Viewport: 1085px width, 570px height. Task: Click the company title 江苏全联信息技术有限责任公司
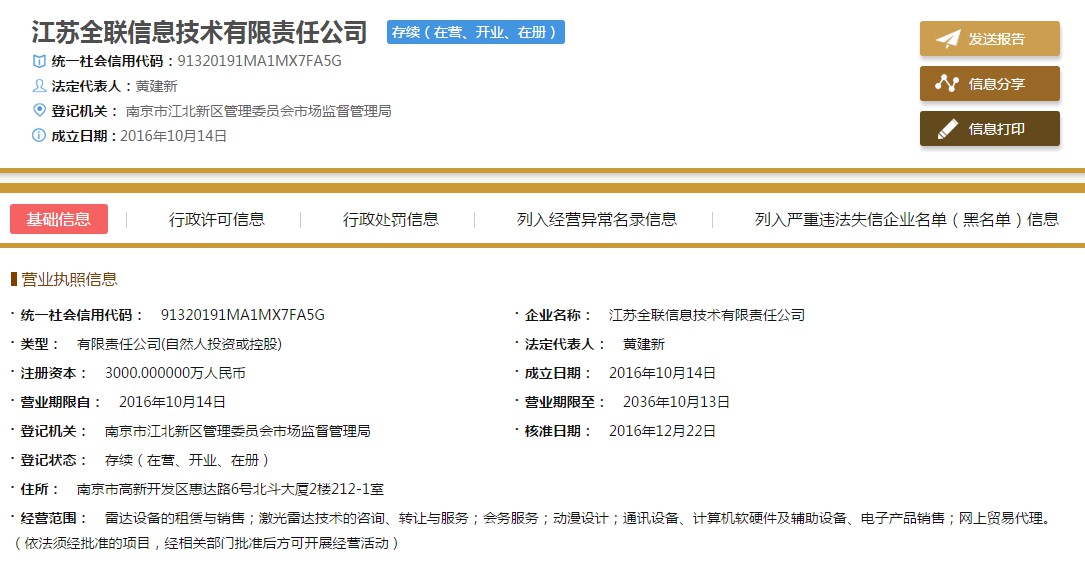200,32
